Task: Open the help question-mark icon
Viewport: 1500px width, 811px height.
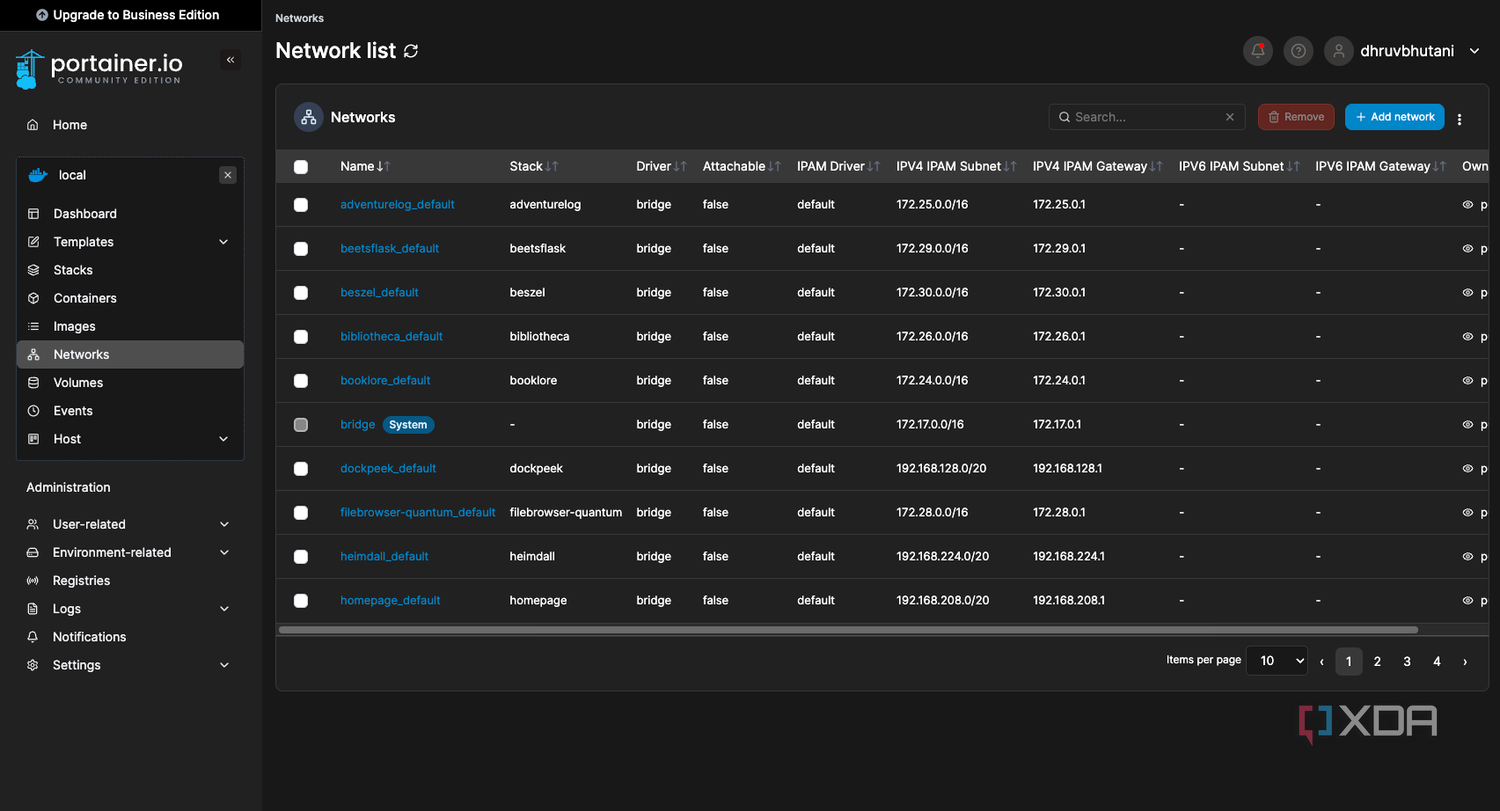Action: coord(1298,51)
